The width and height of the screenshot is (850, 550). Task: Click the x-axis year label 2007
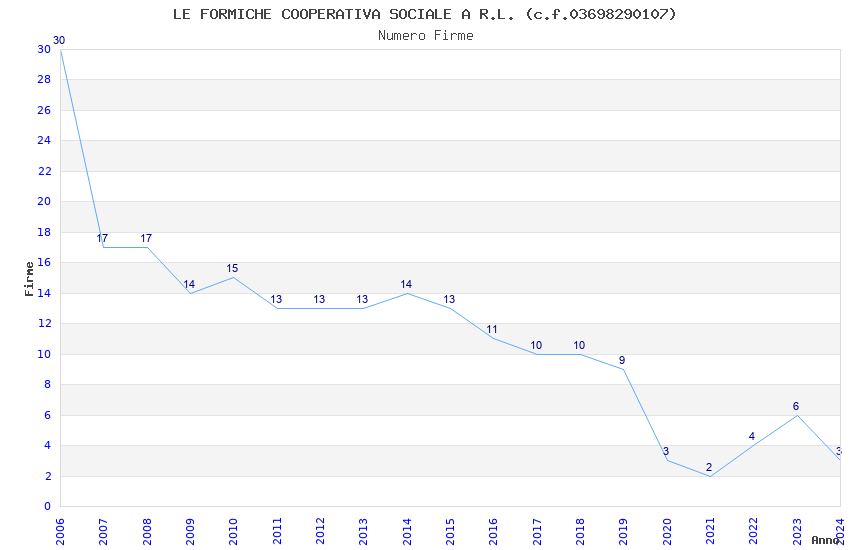tap(103, 531)
